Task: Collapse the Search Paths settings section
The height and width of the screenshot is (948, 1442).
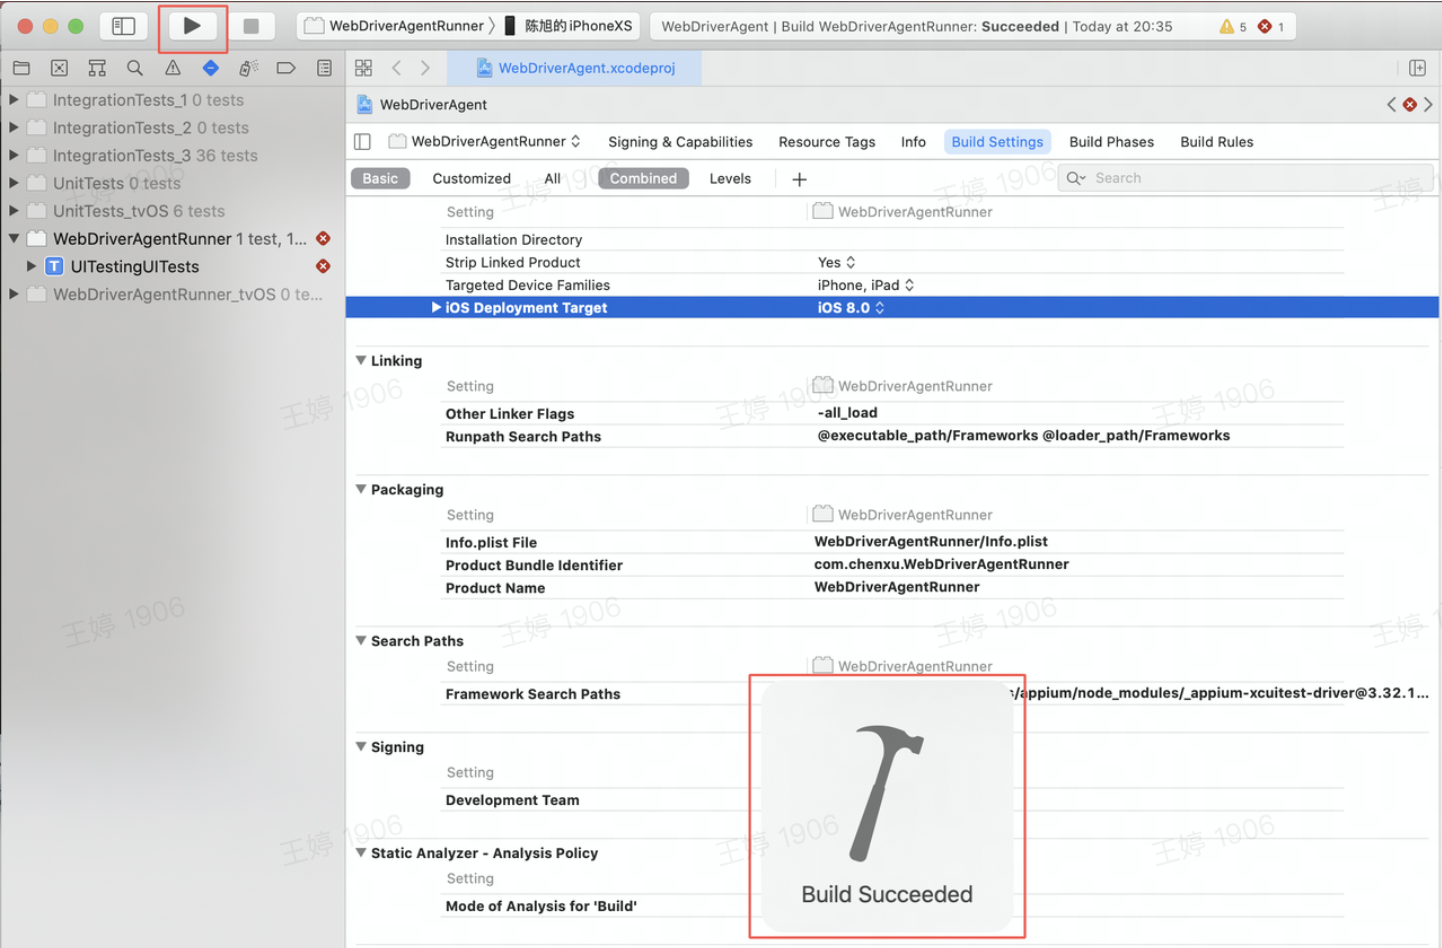Action: 361,641
